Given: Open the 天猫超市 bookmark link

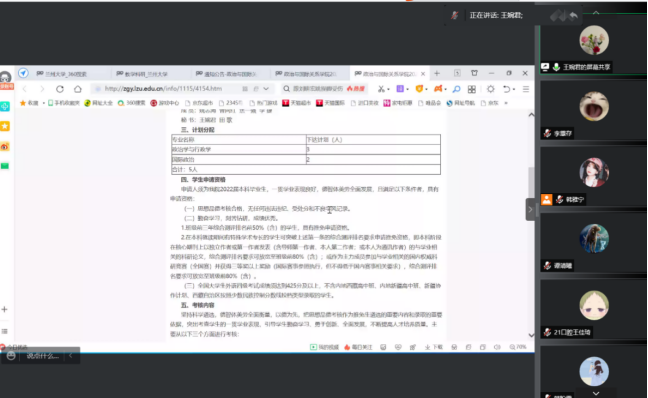Looking at the screenshot, I should click(x=297, y=103).
